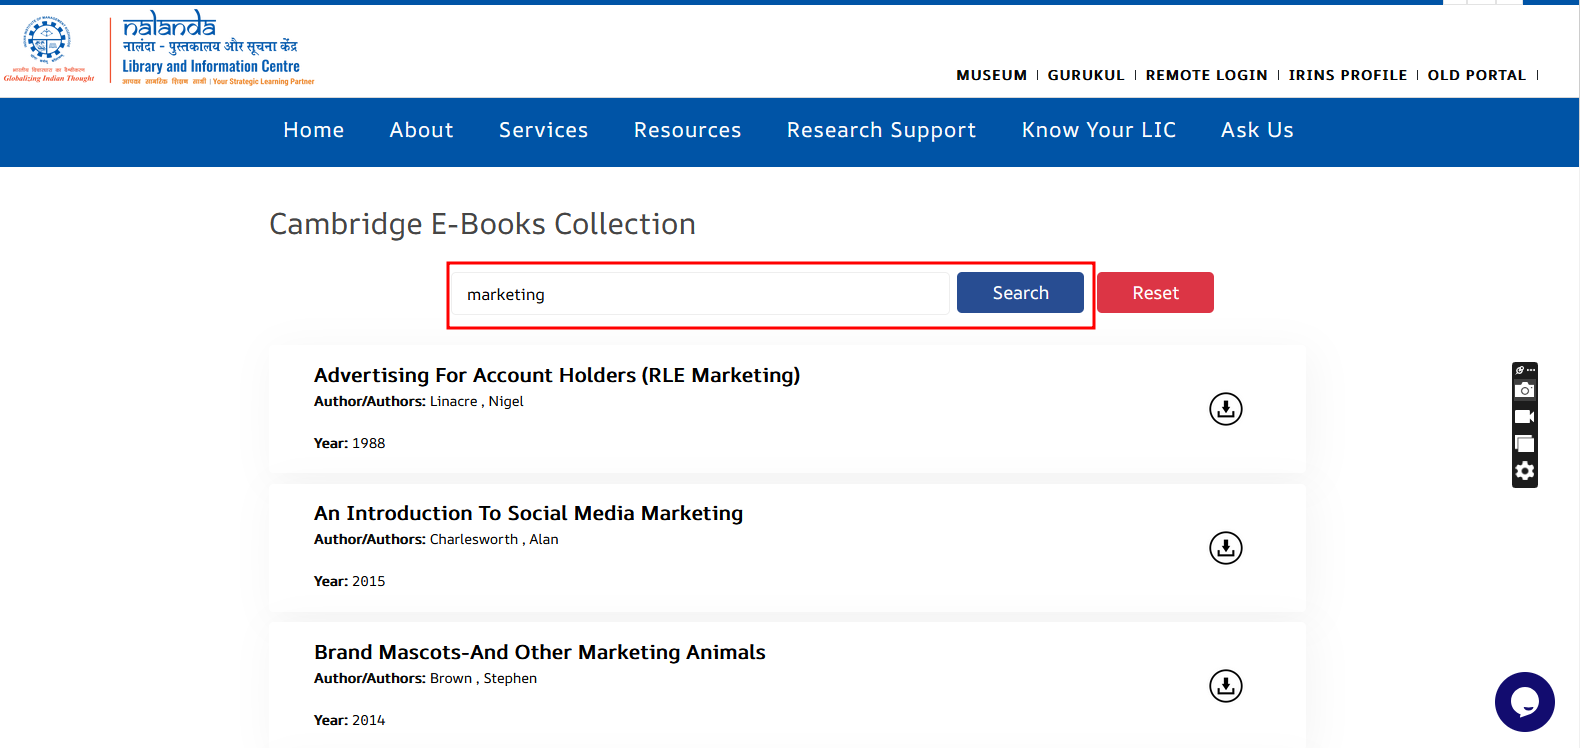Open the Services menu
The image size is (1580, 748).
pyautogui.click(x=543, y=131)
